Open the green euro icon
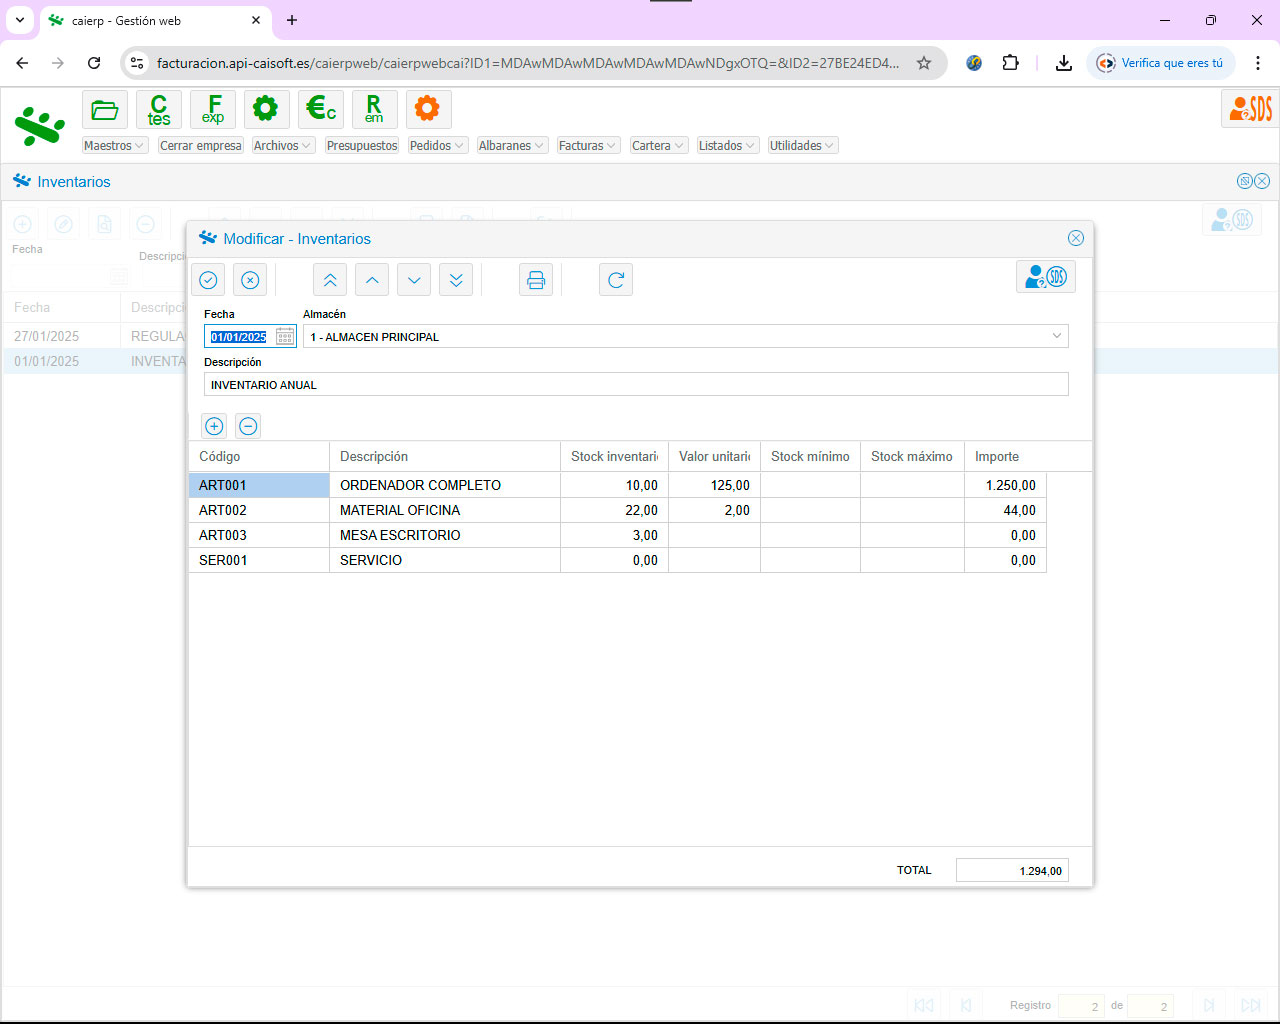This screenshot has width=1280, height=1024. point(321,109)
